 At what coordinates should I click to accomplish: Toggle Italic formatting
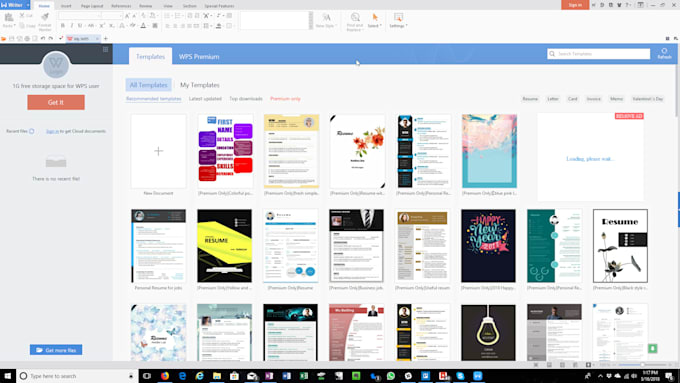[72, 26]
